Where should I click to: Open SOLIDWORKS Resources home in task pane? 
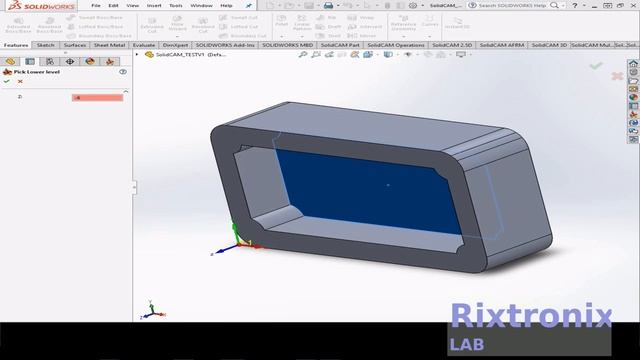pos(633,63)
